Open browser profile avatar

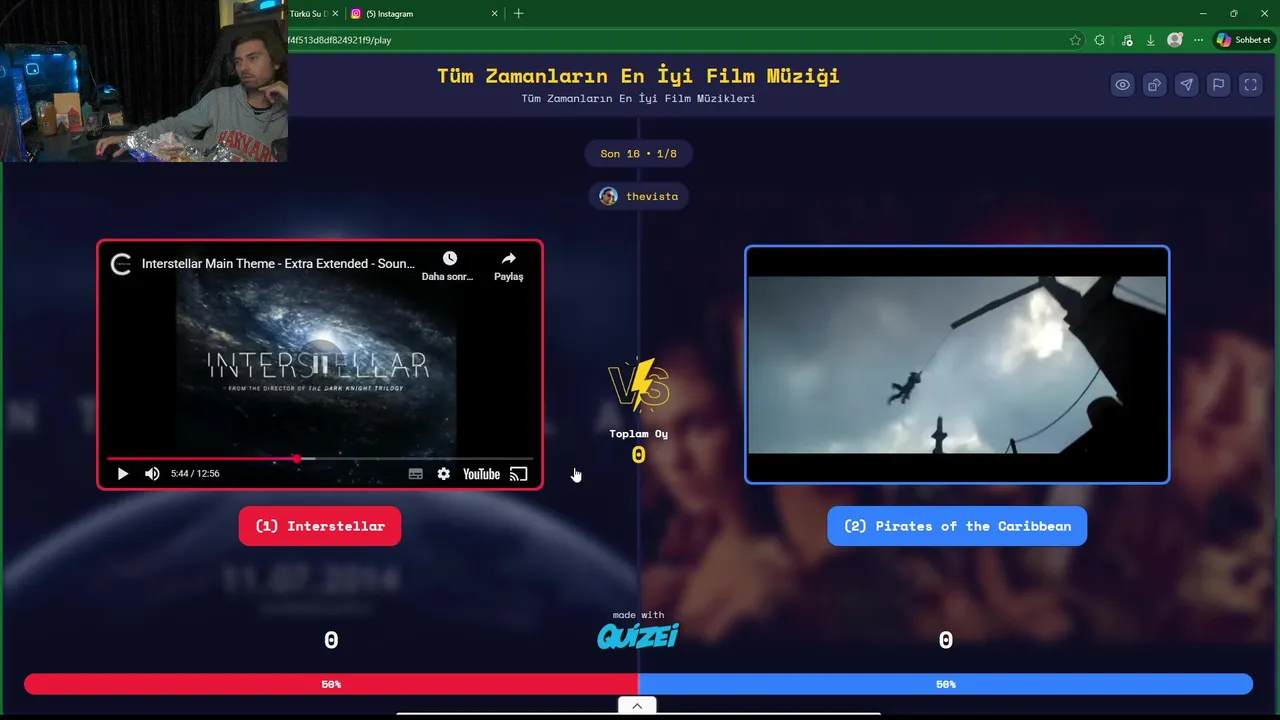click(x=1175, y=40)
